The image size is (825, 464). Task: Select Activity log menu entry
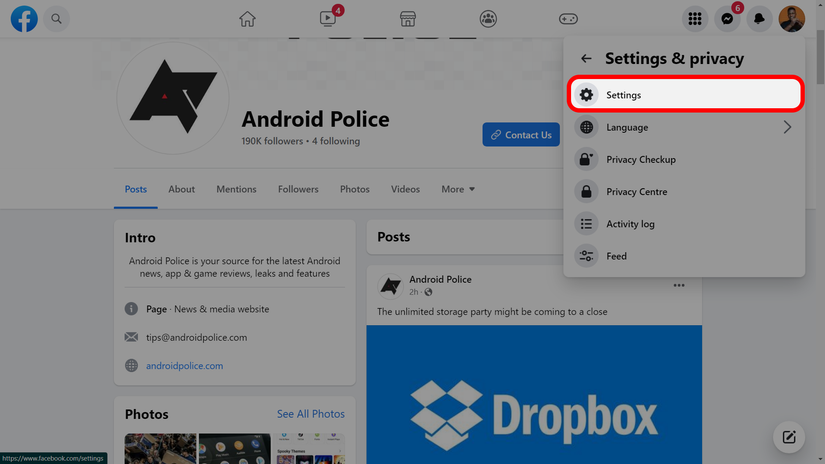click(686, 224)
